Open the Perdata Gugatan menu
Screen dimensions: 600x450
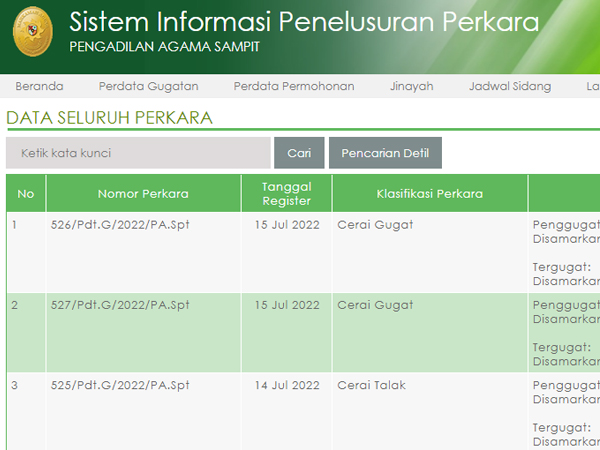click(x=148, y=86)
